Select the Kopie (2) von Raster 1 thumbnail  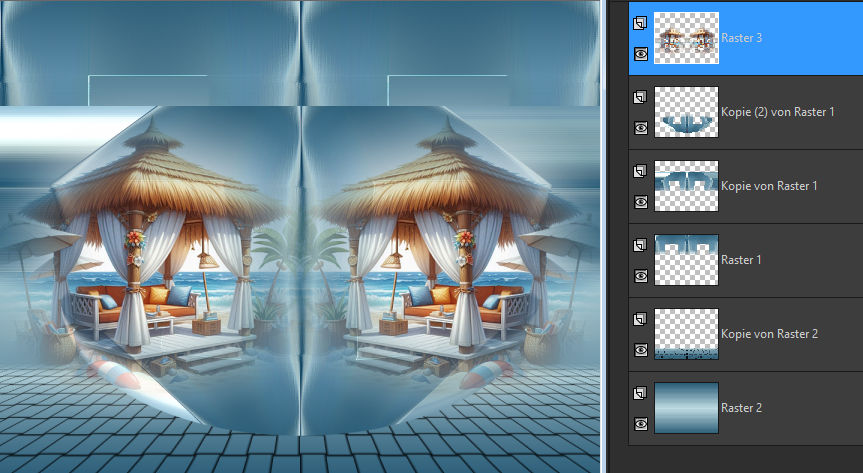click(686, 112)
